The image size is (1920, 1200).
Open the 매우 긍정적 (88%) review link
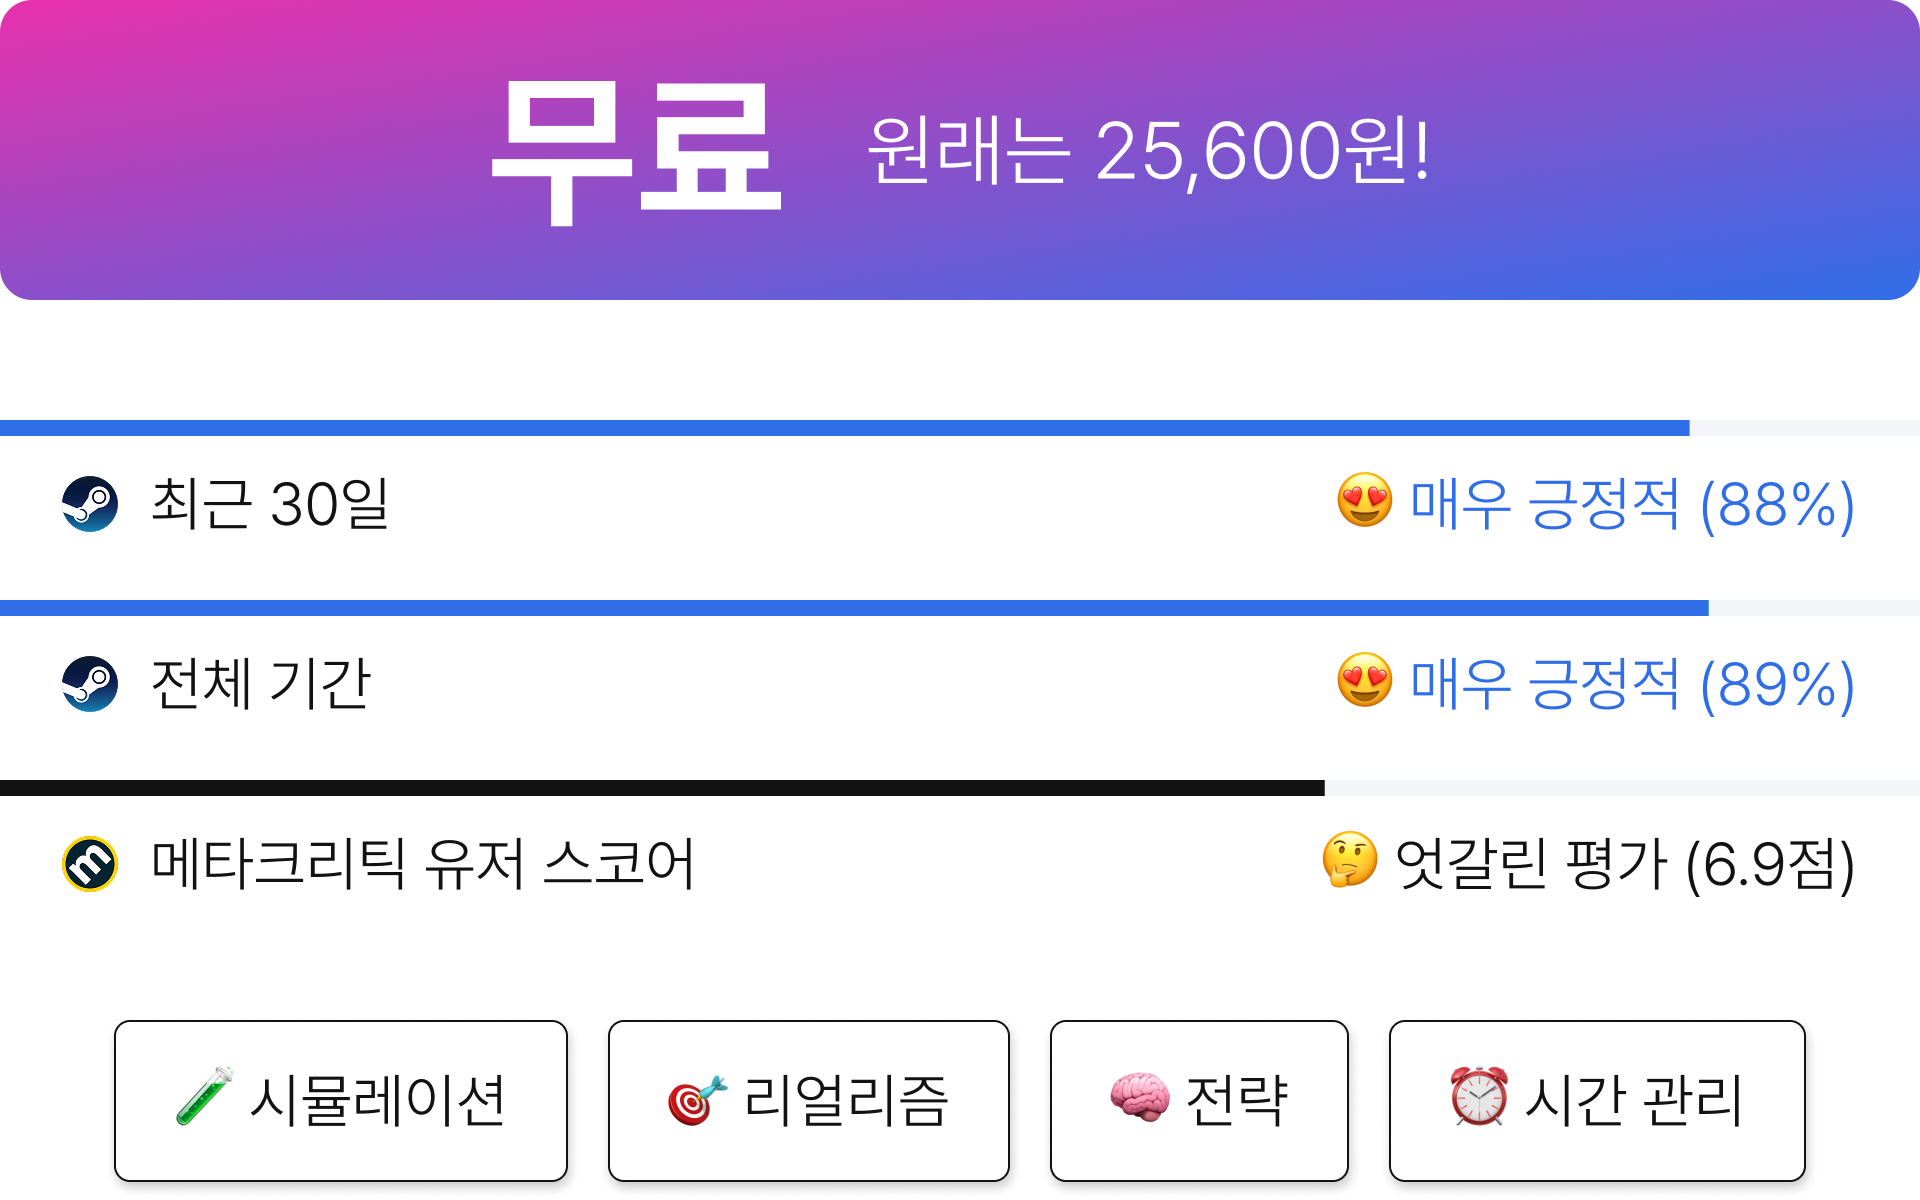pyautogui.click(x=1632, y=504)
